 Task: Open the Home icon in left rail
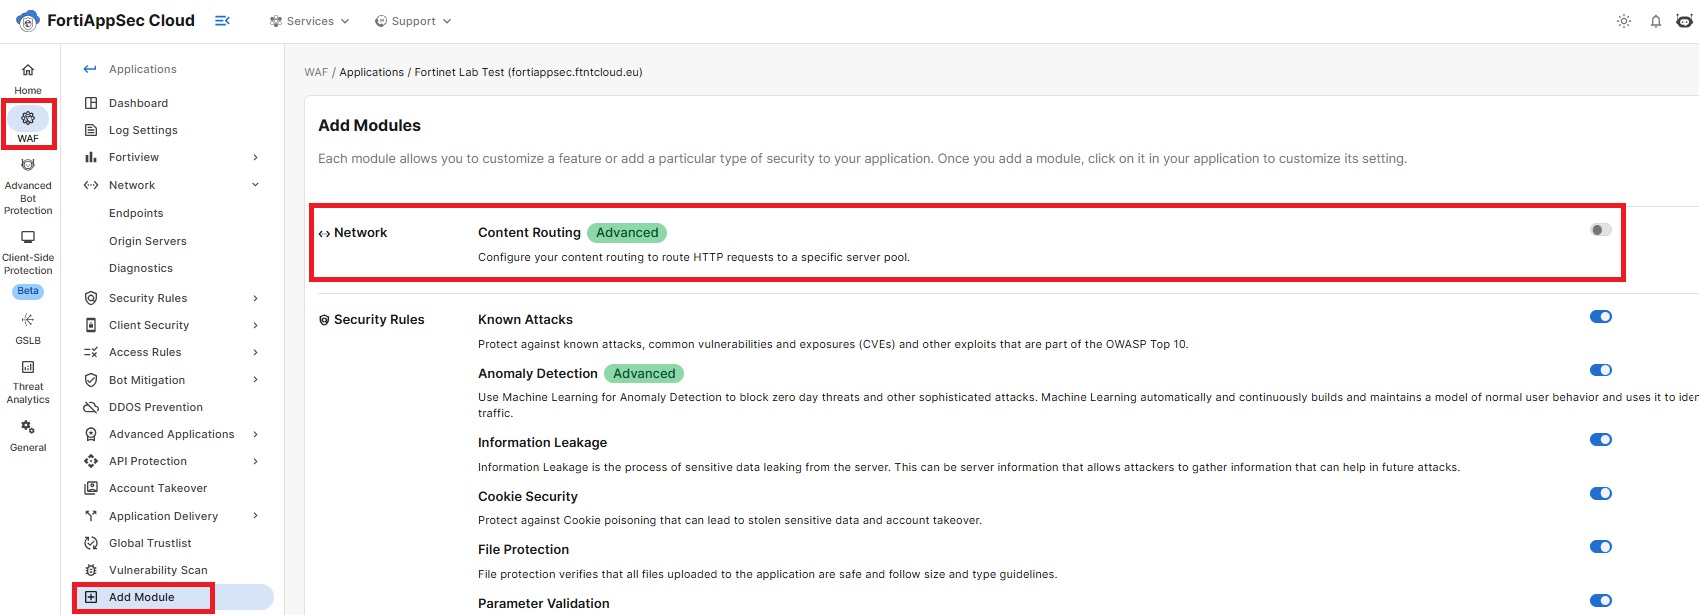click(x=28, y=70)
